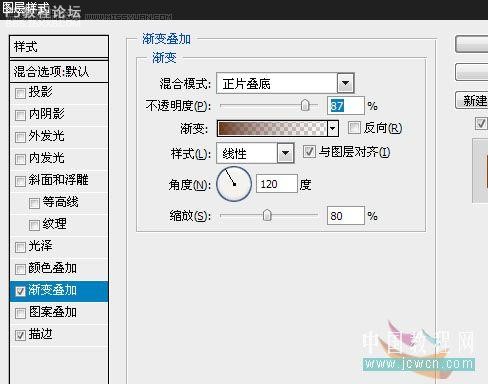
Task: Enable the 光泽 satin checkbox
Action: (x=20, y=247)
